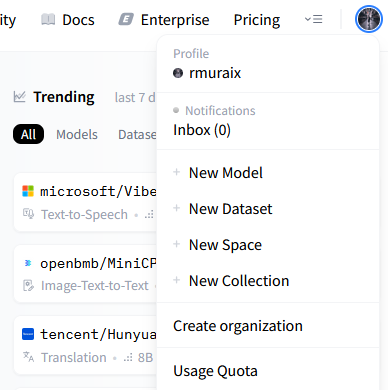
Task: Click 'last 7 d' period text
Action: point(135,98)
